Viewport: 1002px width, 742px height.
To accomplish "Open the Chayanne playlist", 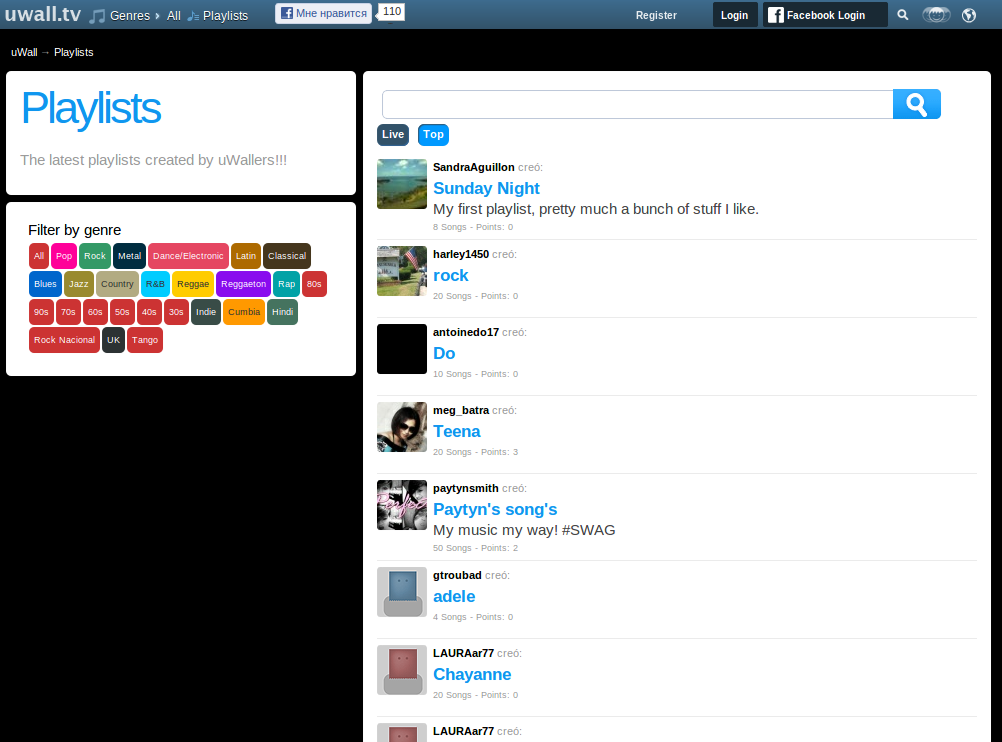I will (472, 674).
